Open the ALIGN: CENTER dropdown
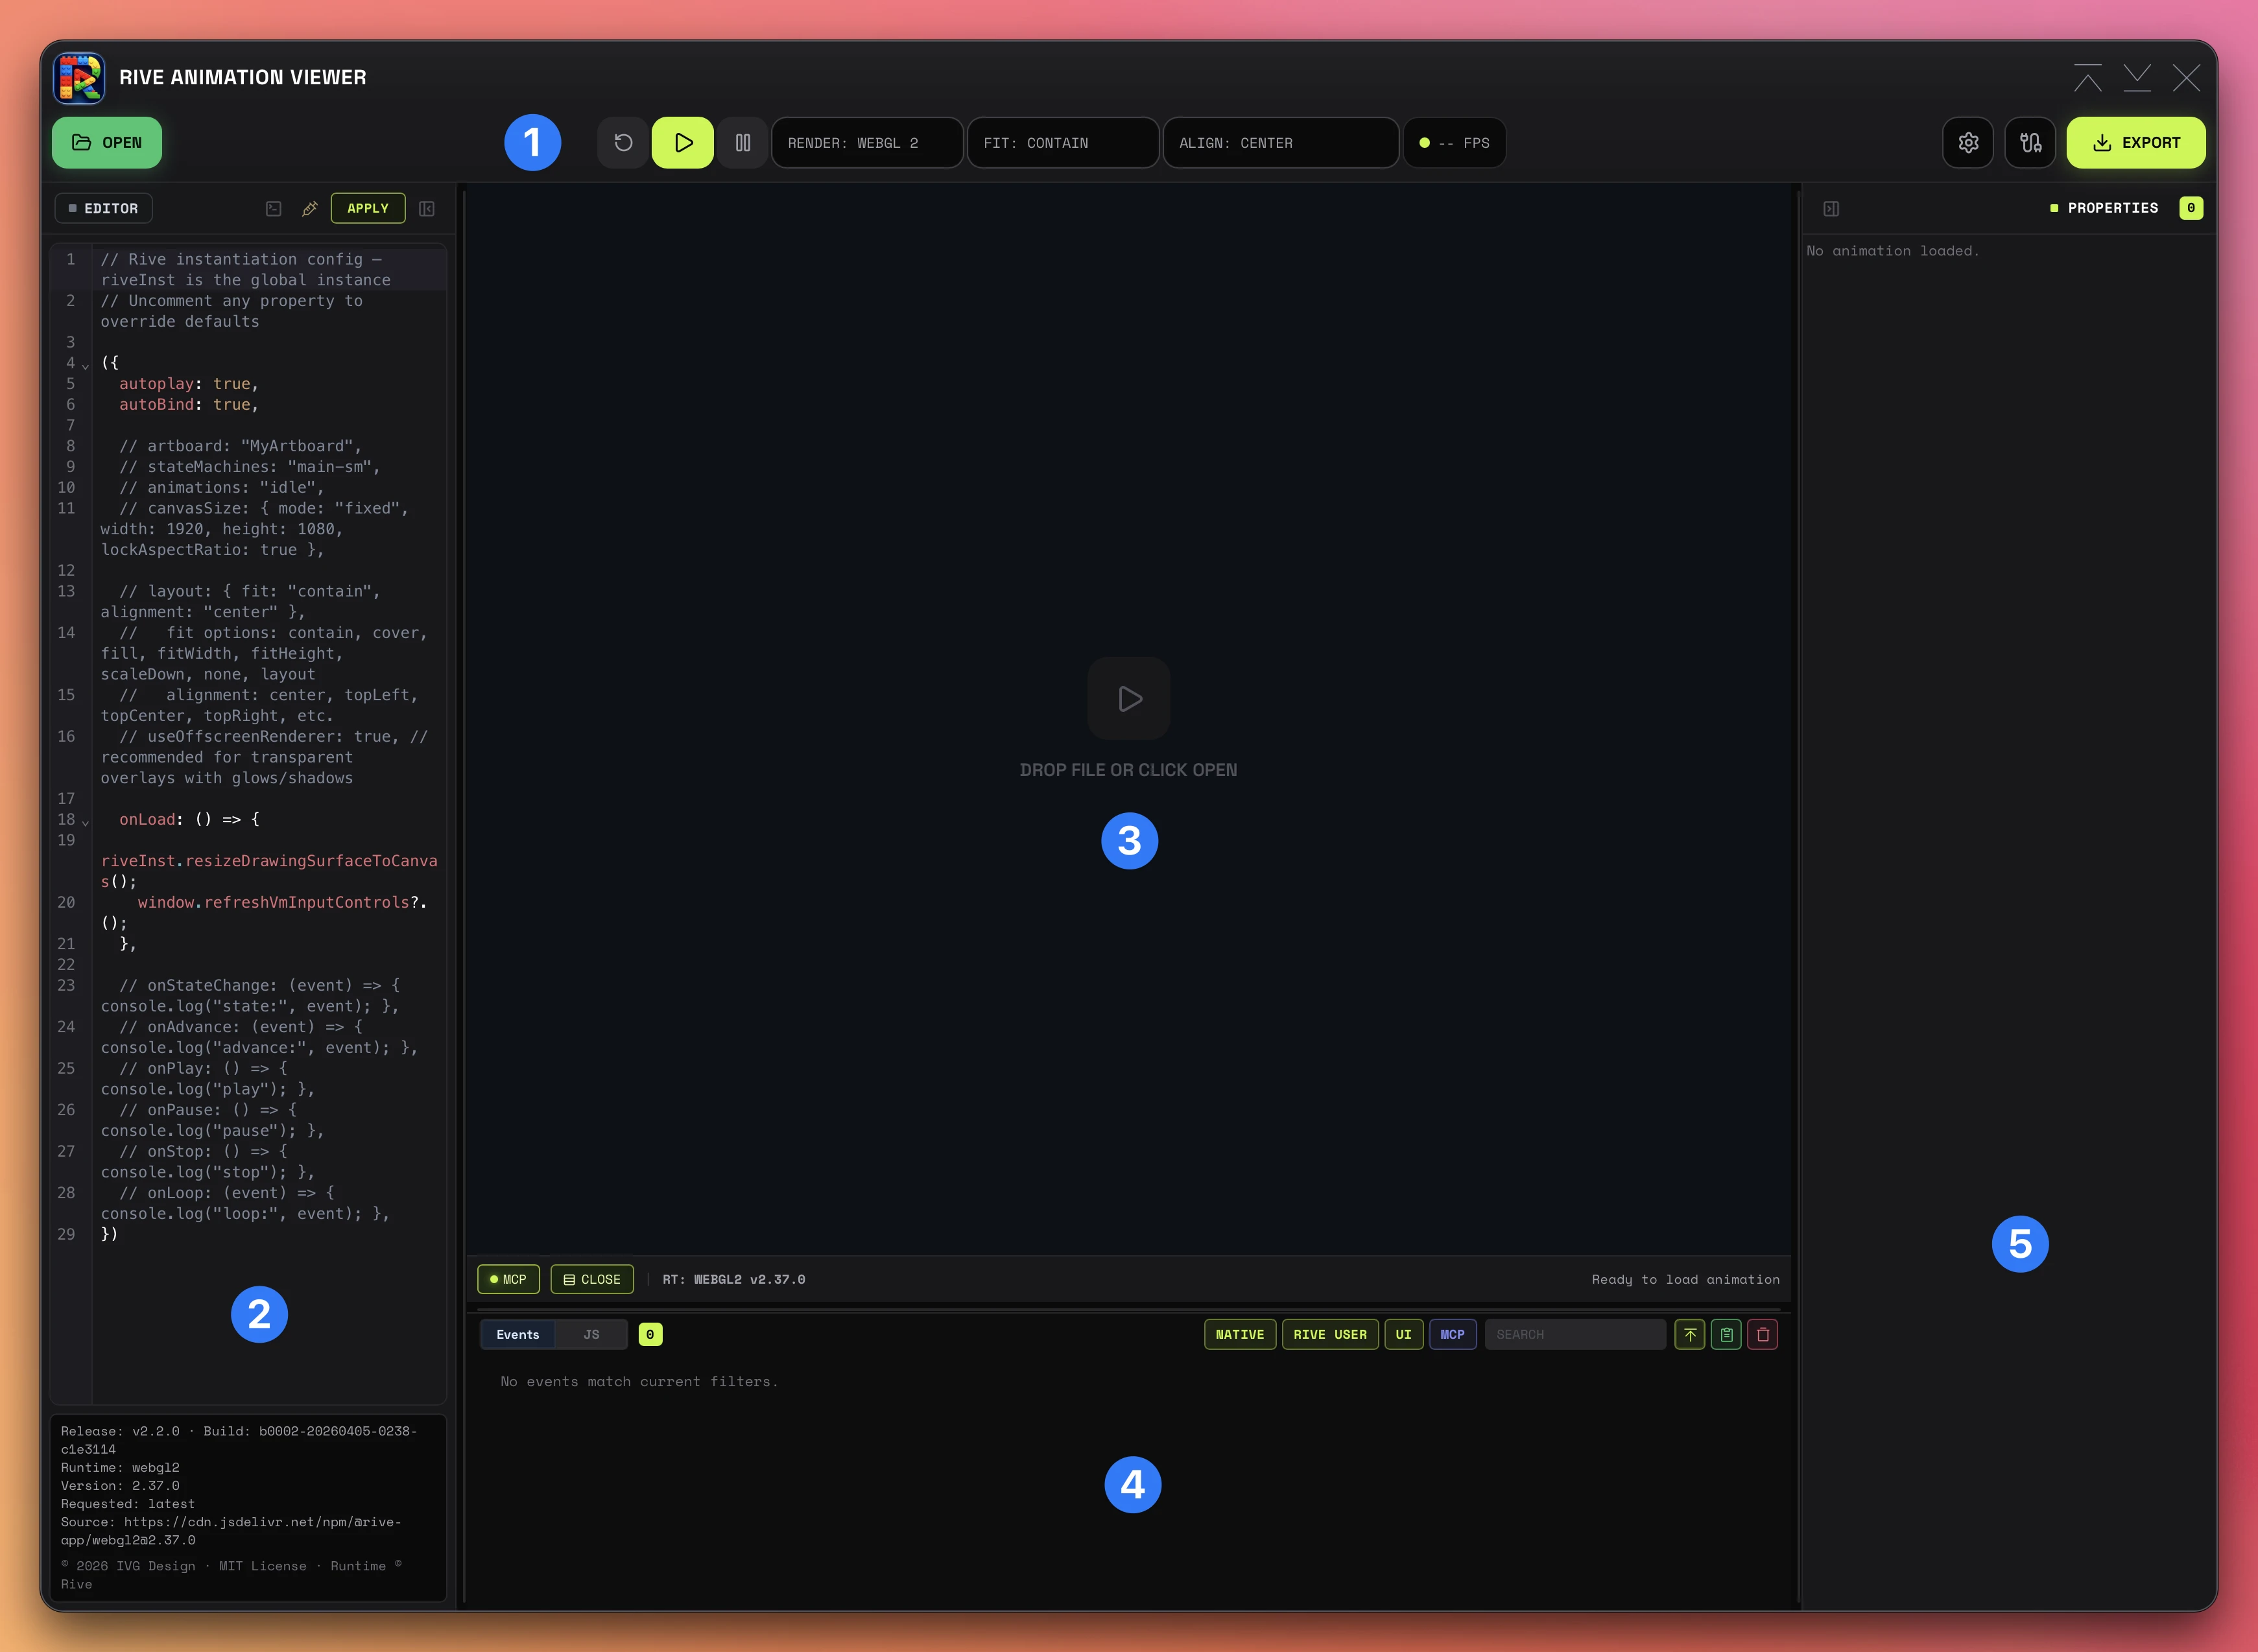Screen dimensions: 2258x1652 pyautogui.click(x=1281, y=143)
